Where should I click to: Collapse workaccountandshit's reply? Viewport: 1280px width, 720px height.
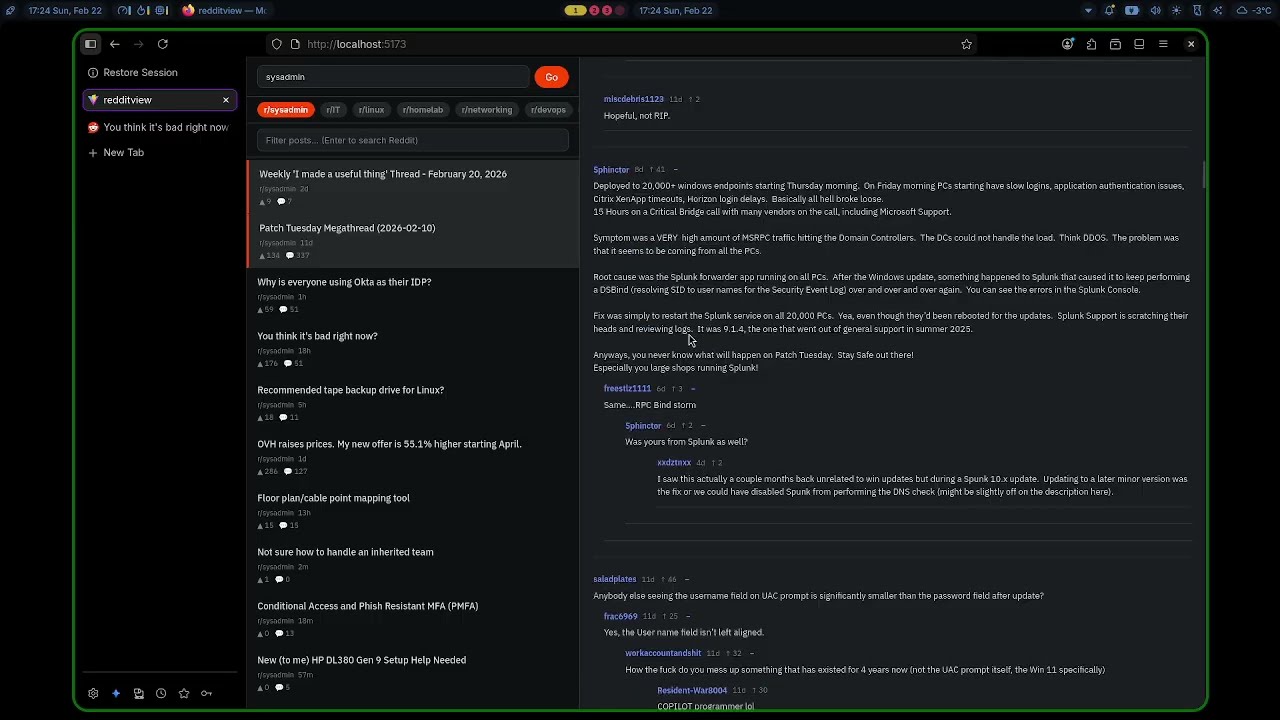pyautogui.click(x=751, y=654)
